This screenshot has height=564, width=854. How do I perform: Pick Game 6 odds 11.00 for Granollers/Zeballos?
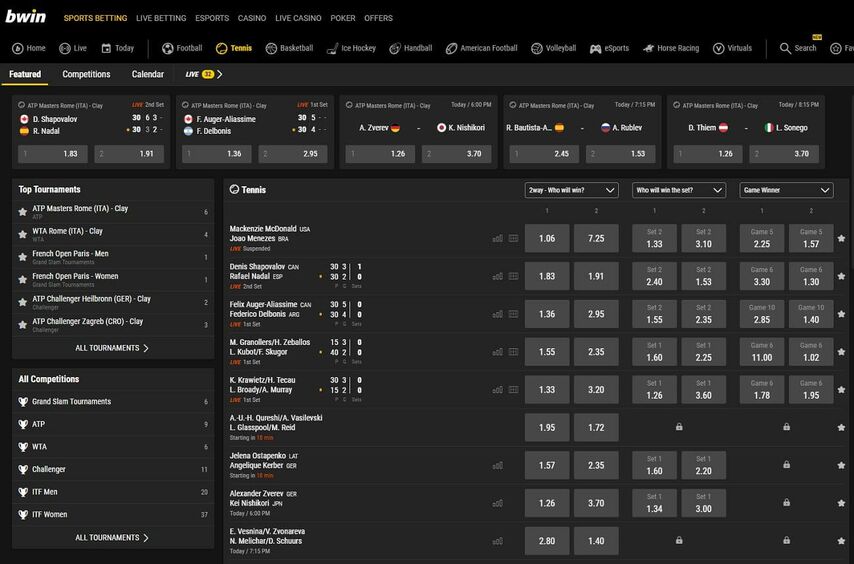[761, 352]
